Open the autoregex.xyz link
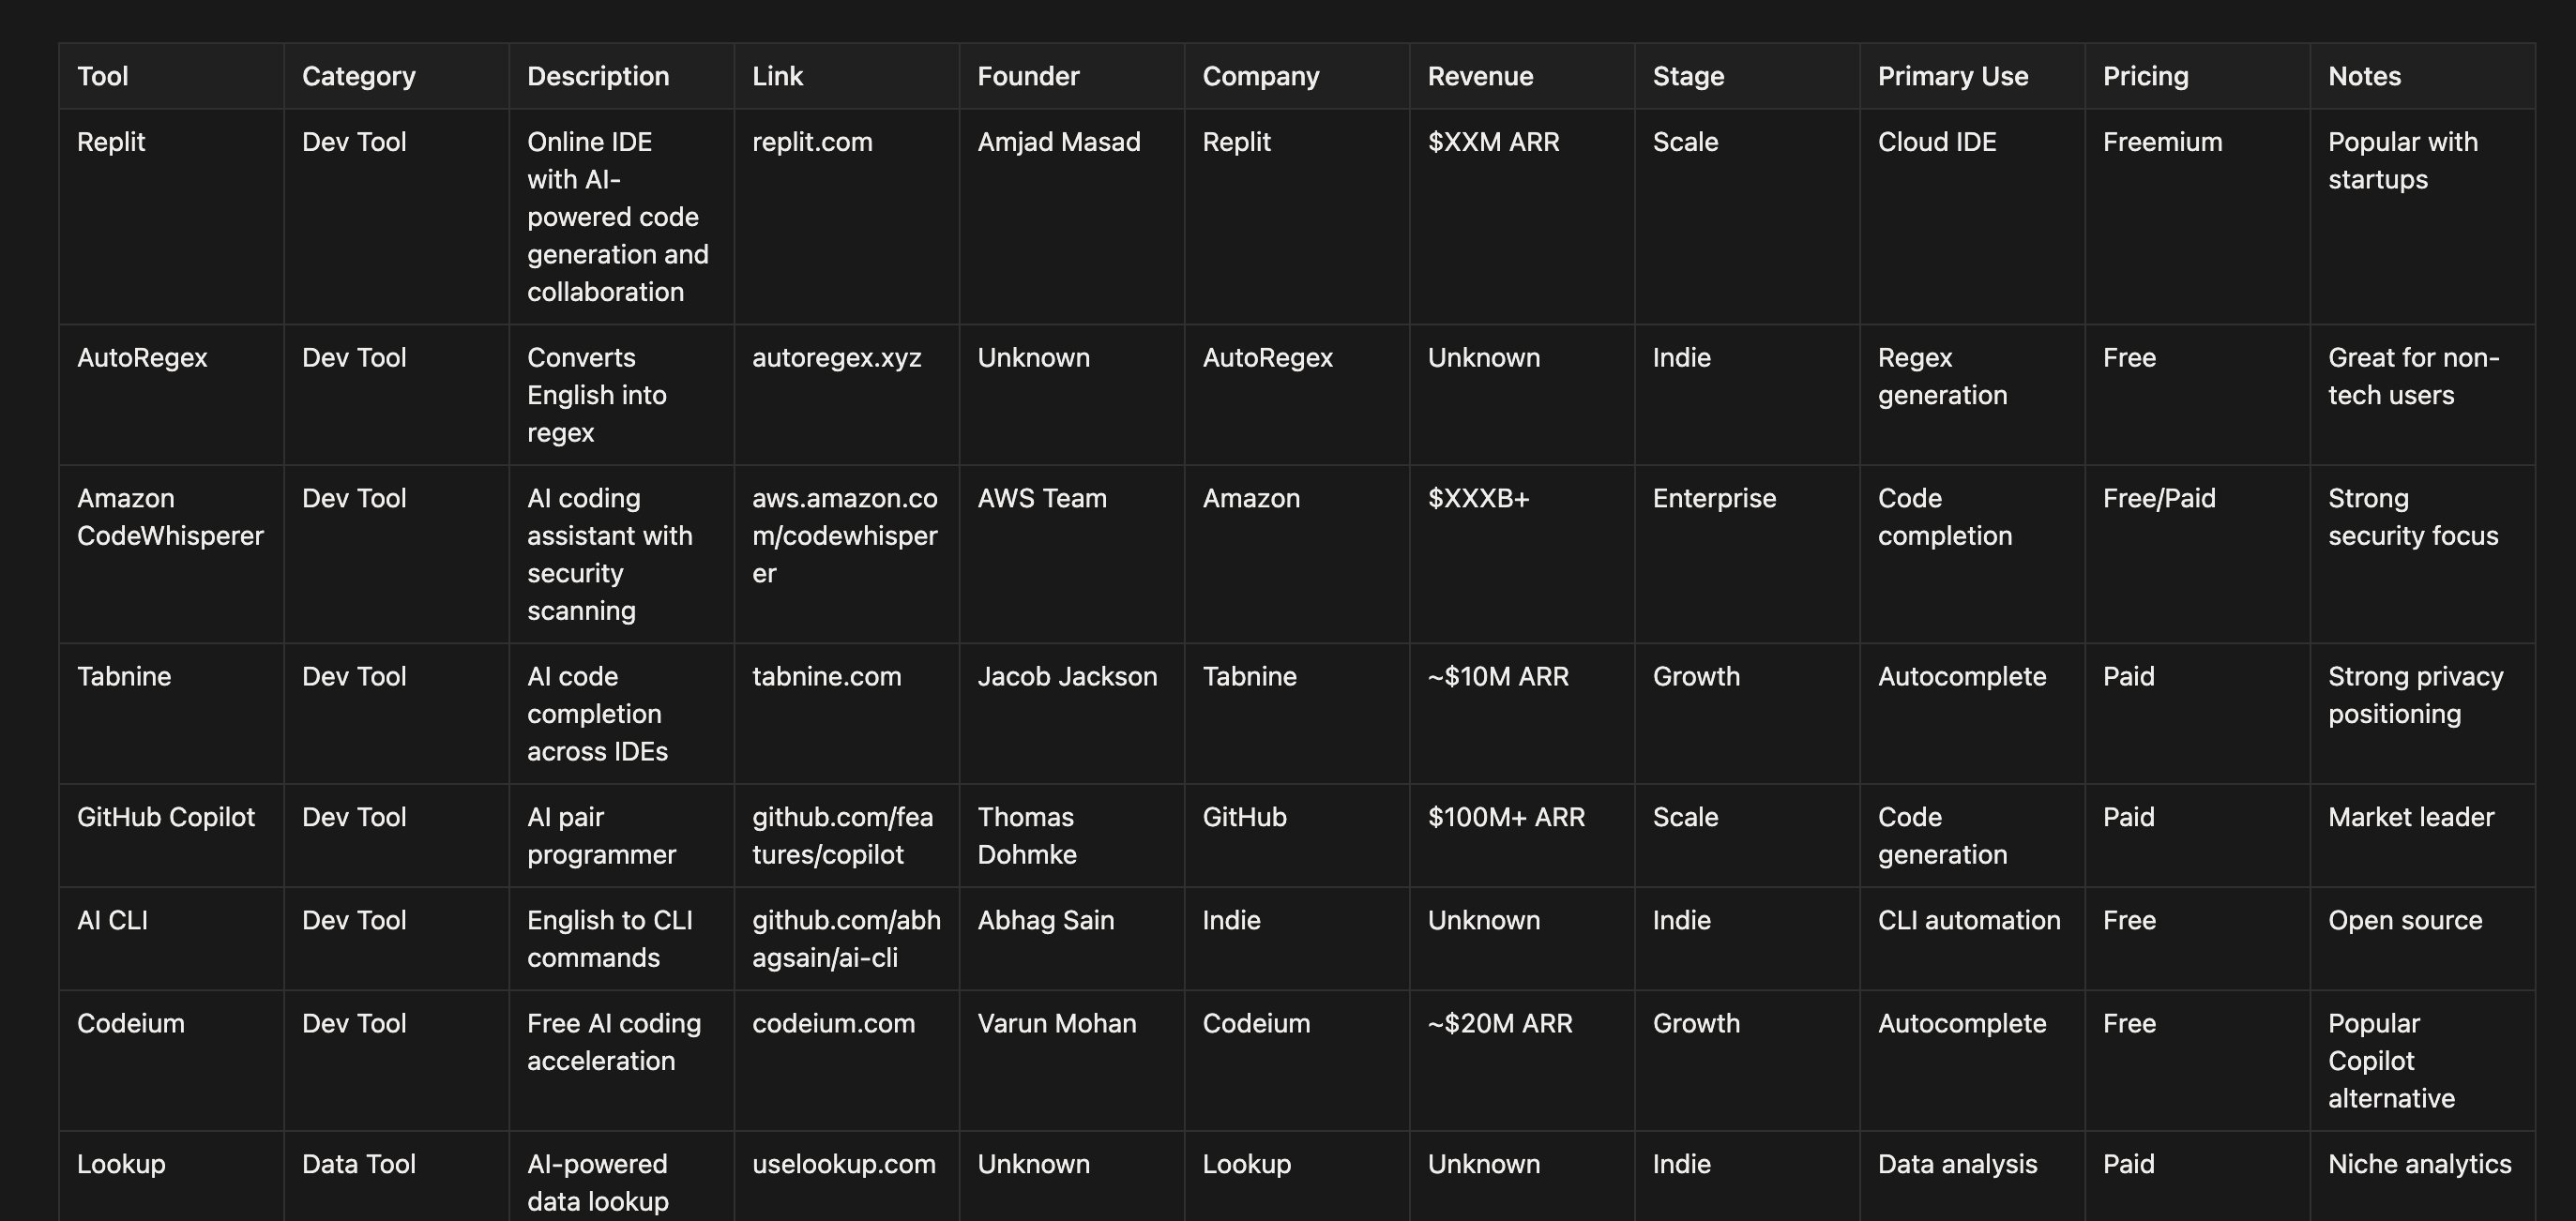 click(x=836, y=358)
